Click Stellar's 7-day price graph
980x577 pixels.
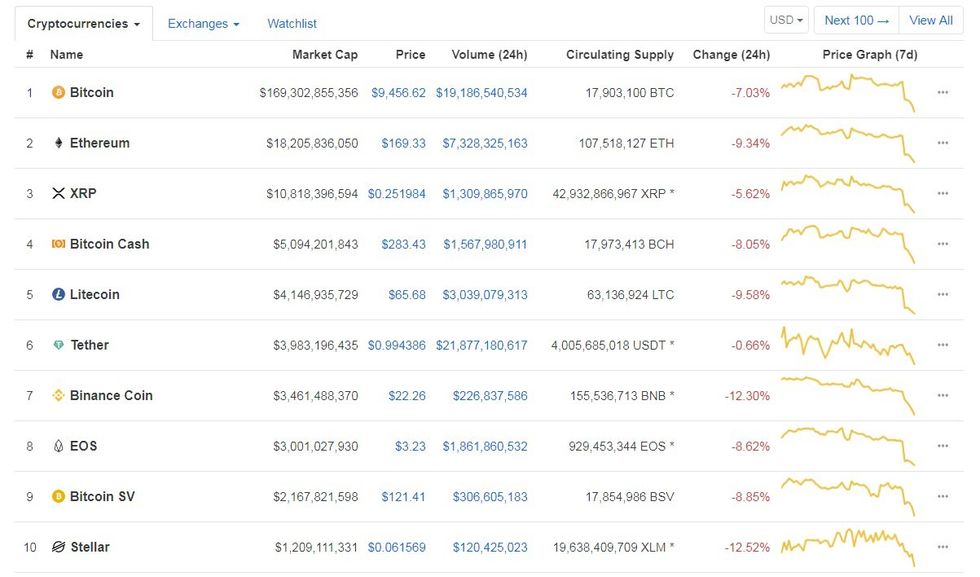pyautogui.click(x=849, y=547)
